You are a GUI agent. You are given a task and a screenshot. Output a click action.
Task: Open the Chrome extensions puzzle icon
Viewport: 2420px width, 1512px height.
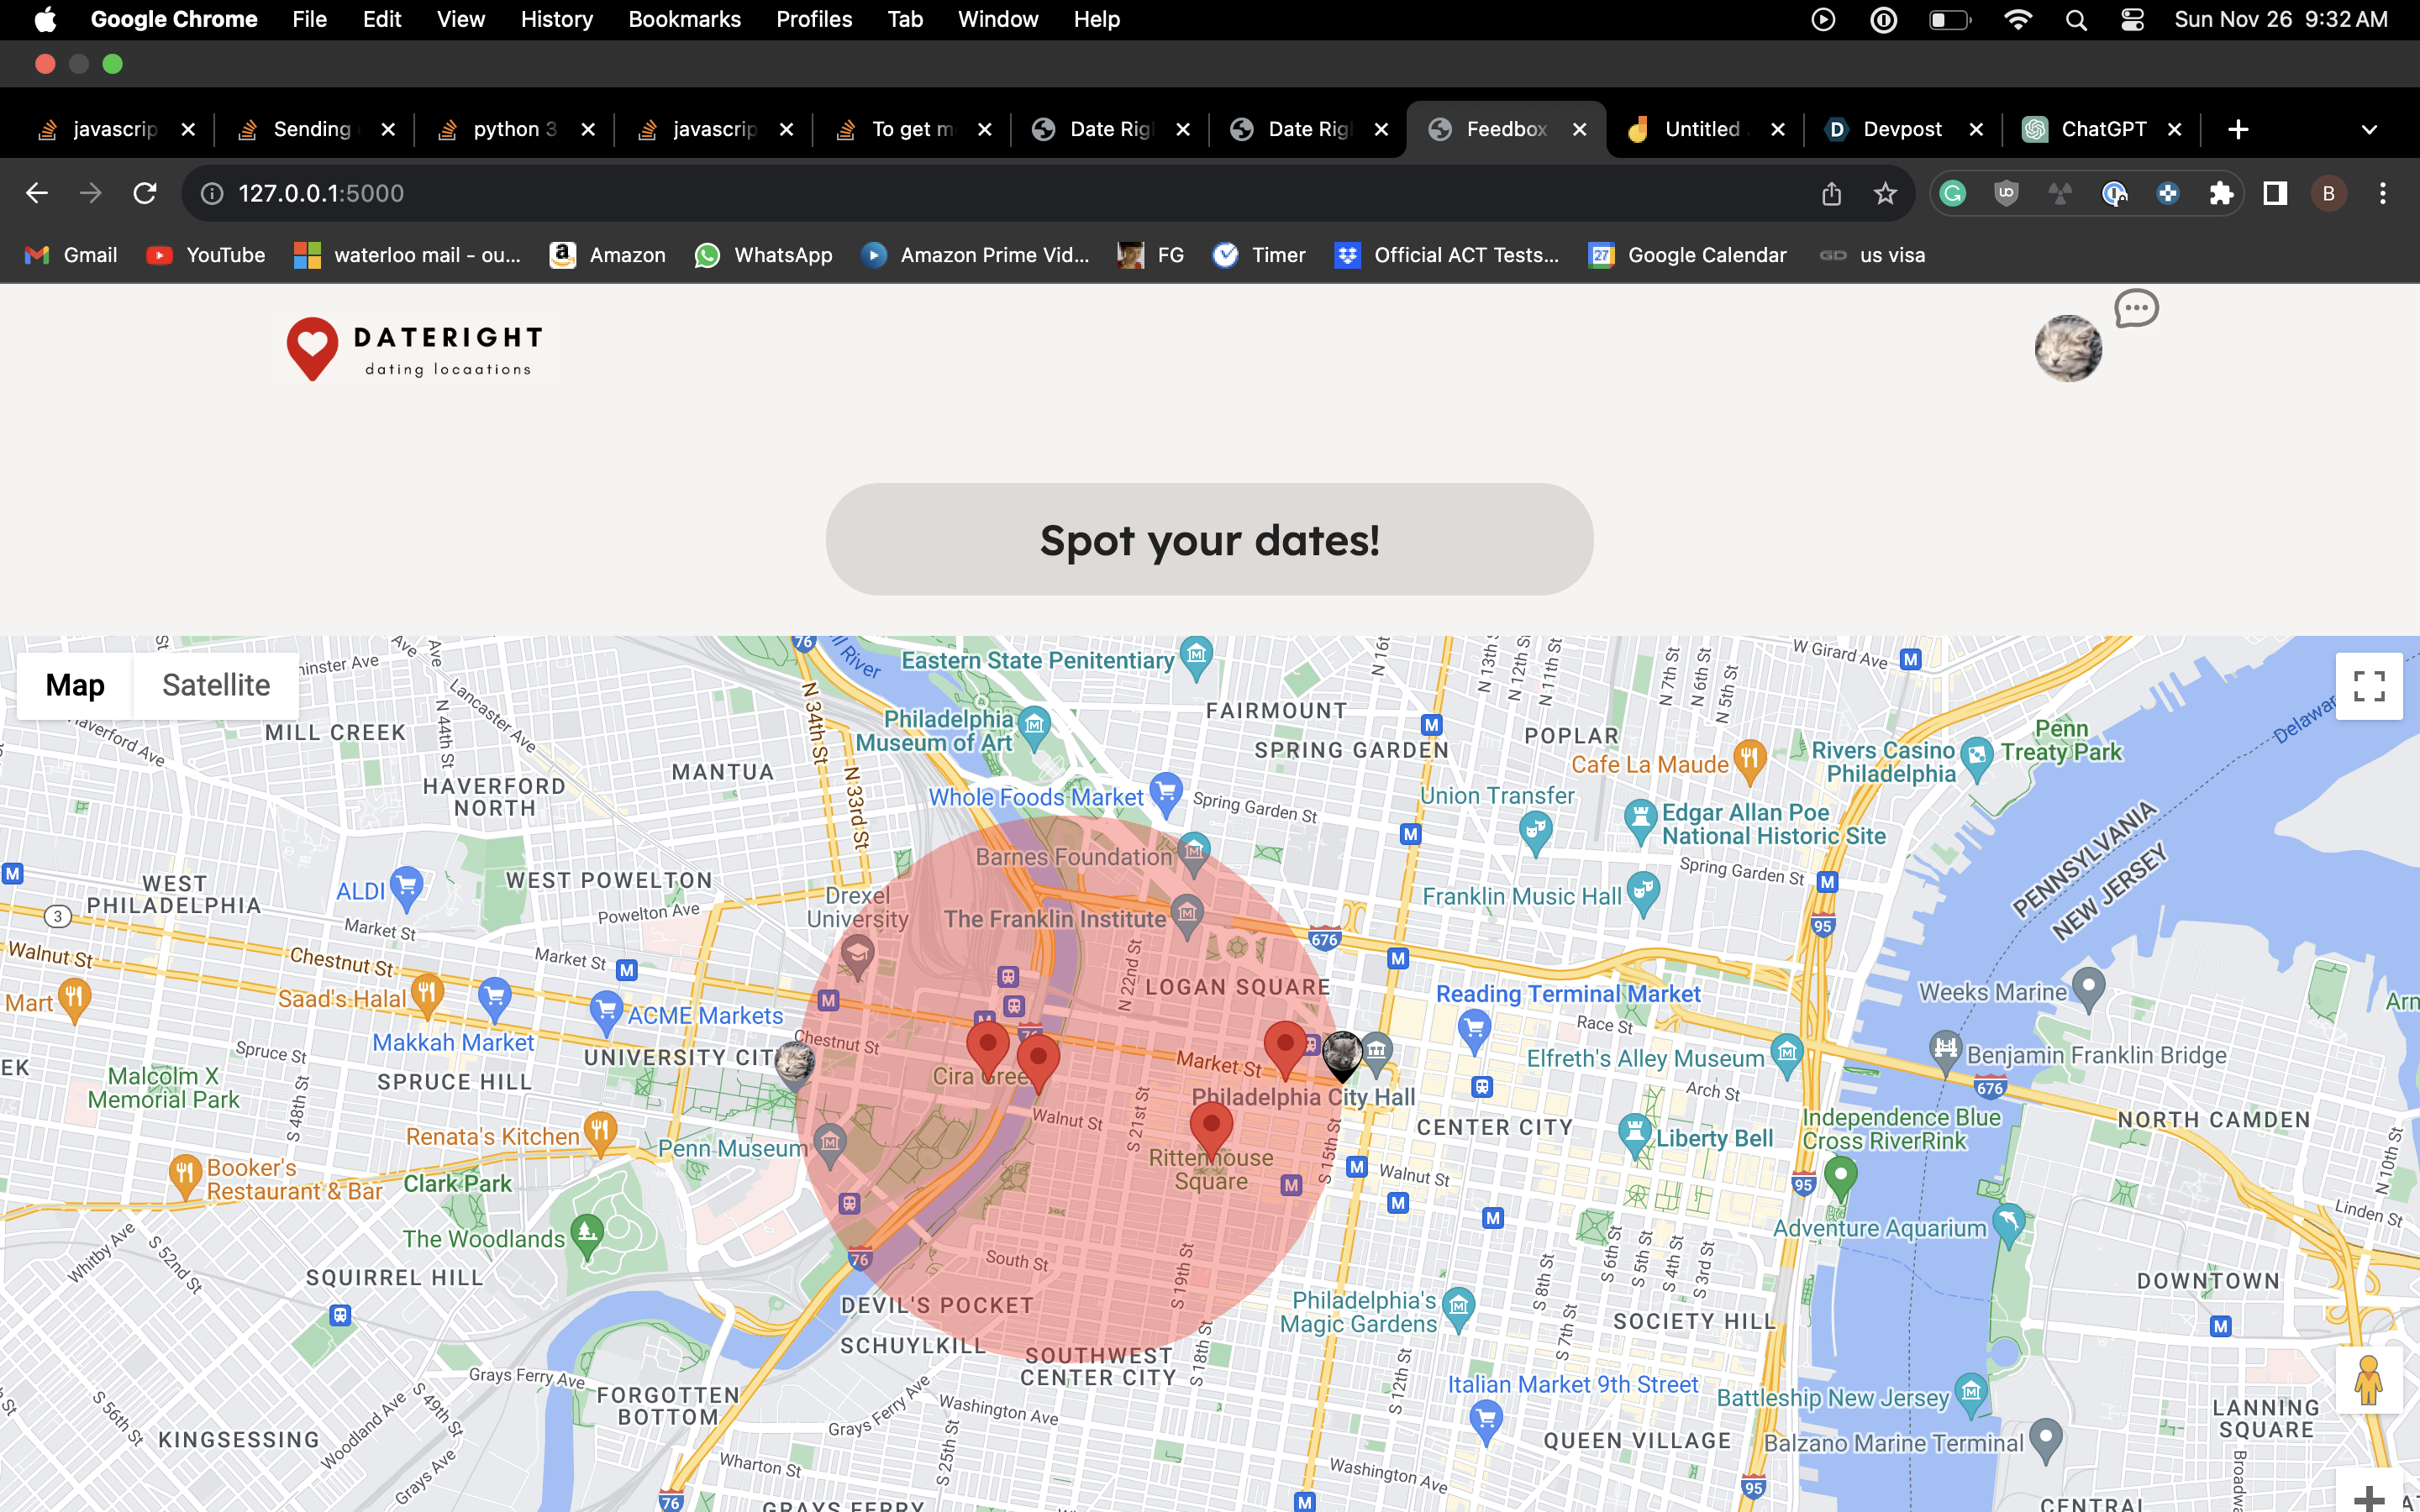pyautogui.click(x=2220, y=193)
